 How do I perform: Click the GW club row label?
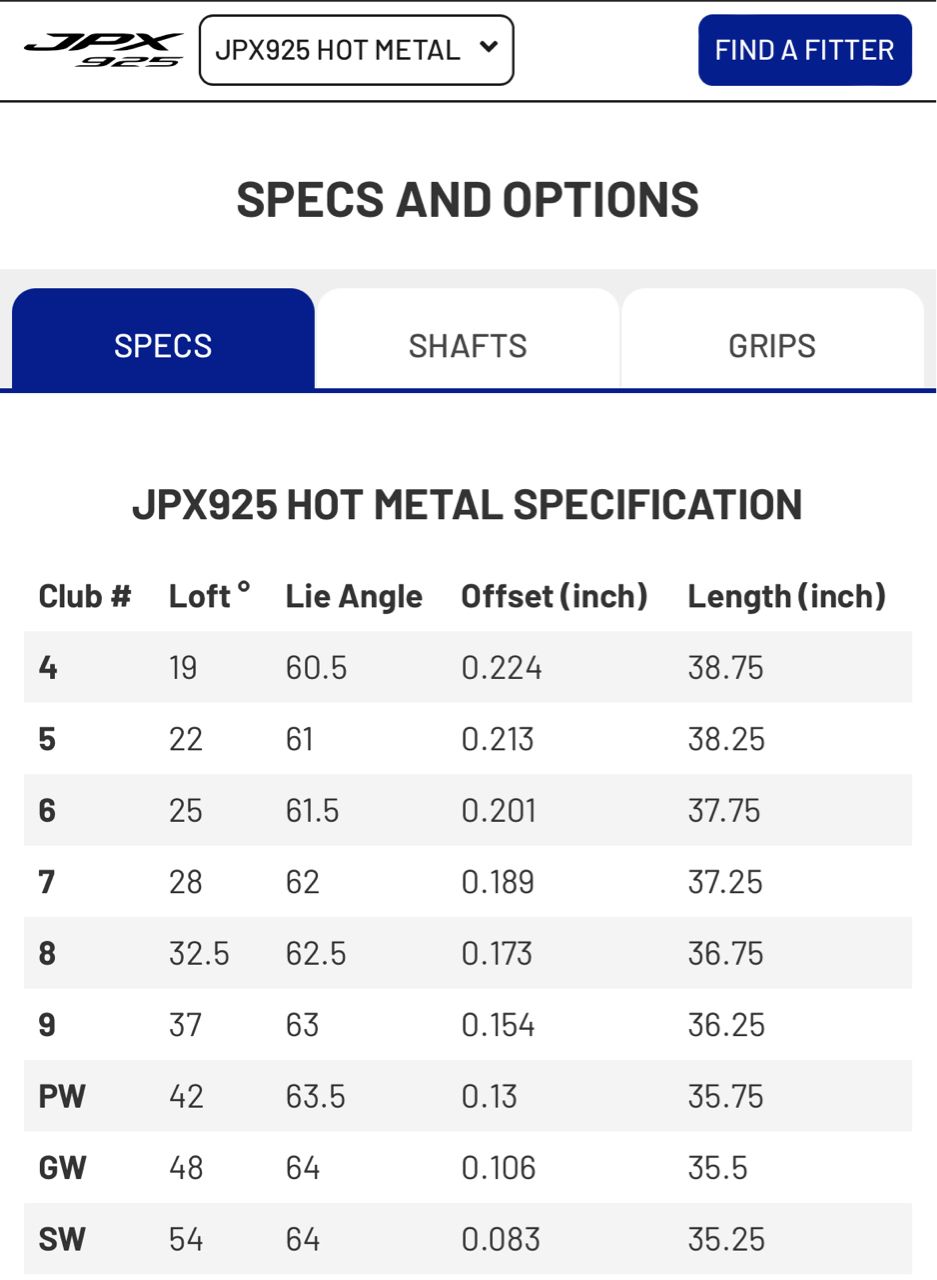point(63,1168)
